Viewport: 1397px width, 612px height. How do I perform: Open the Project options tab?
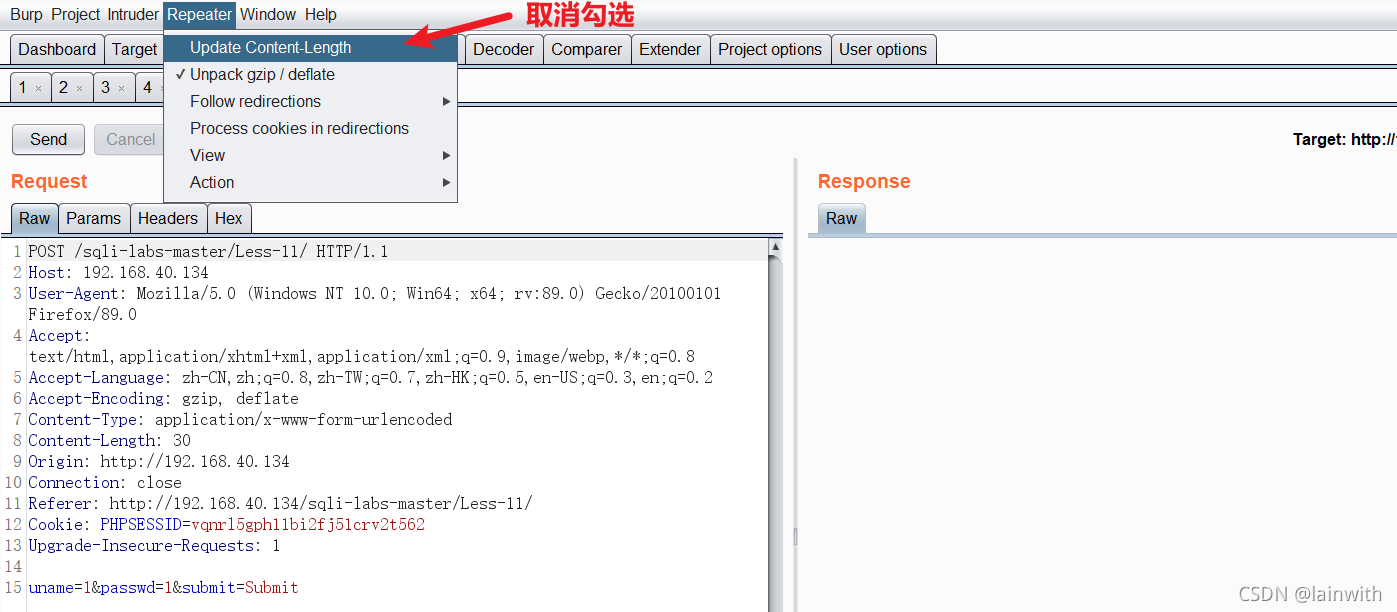point(770,50)
